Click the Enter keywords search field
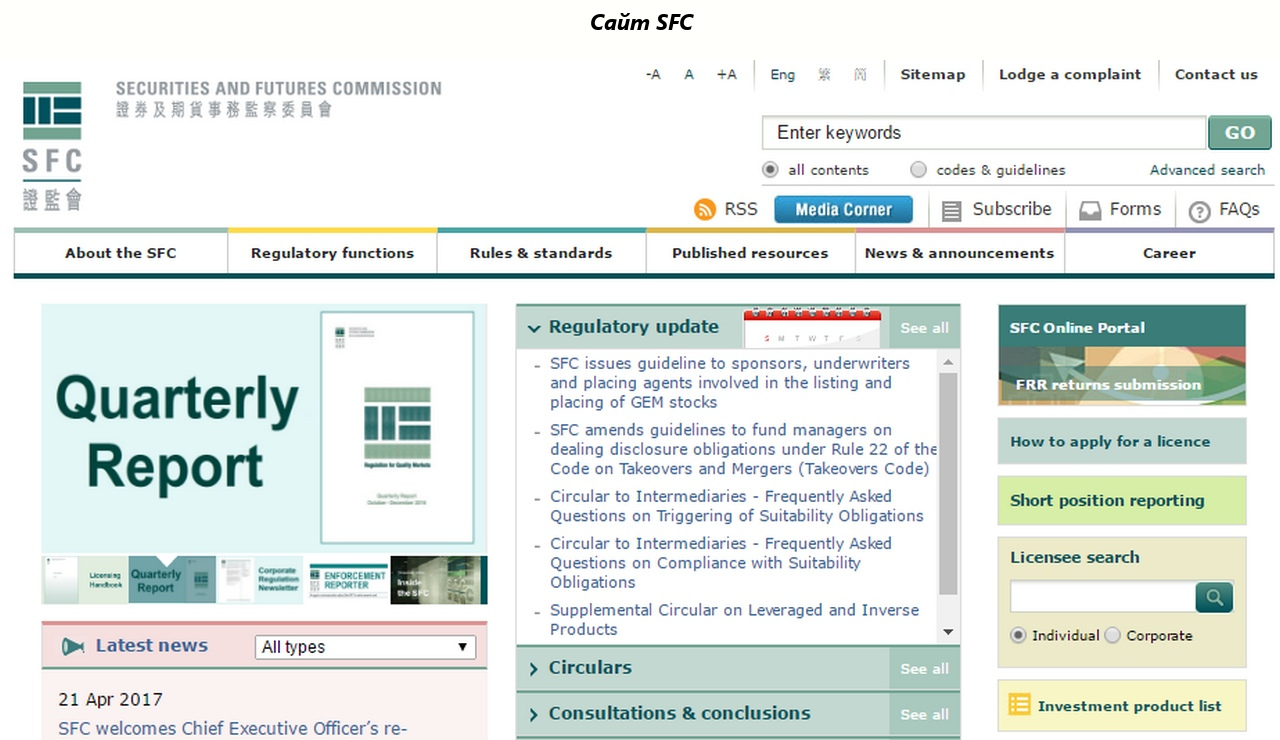The image size is (1280, 740). 984,133
